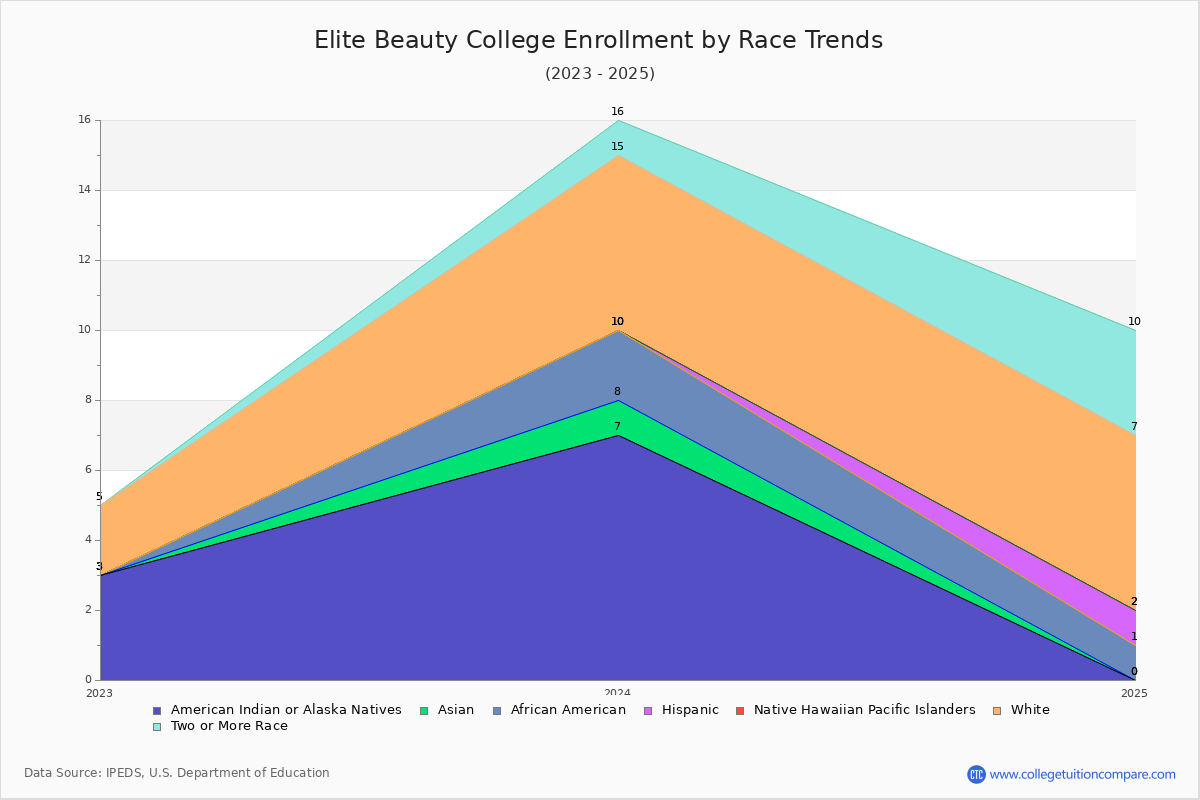Toggle Native Hawaiian Pacific Islanders legend label

point(865,710)
